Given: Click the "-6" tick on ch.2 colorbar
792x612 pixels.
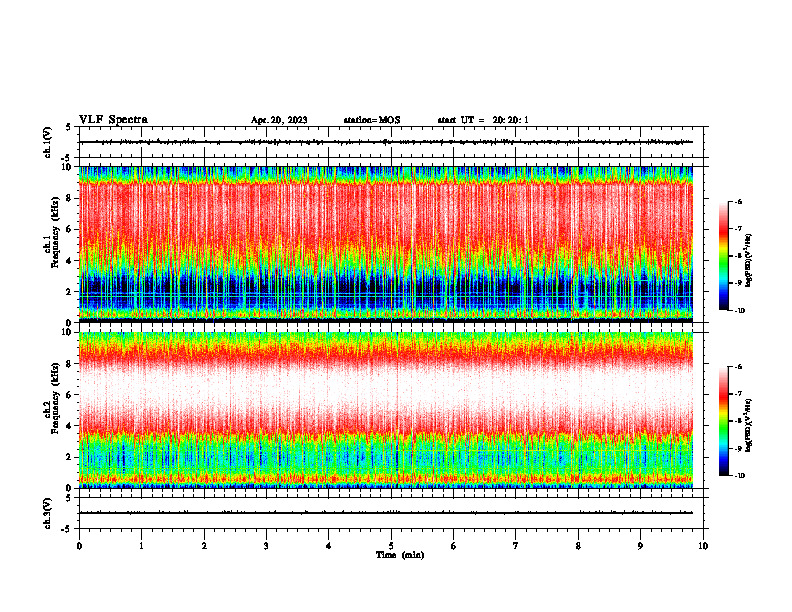Looking at the screenshot, I should (738, 367).
